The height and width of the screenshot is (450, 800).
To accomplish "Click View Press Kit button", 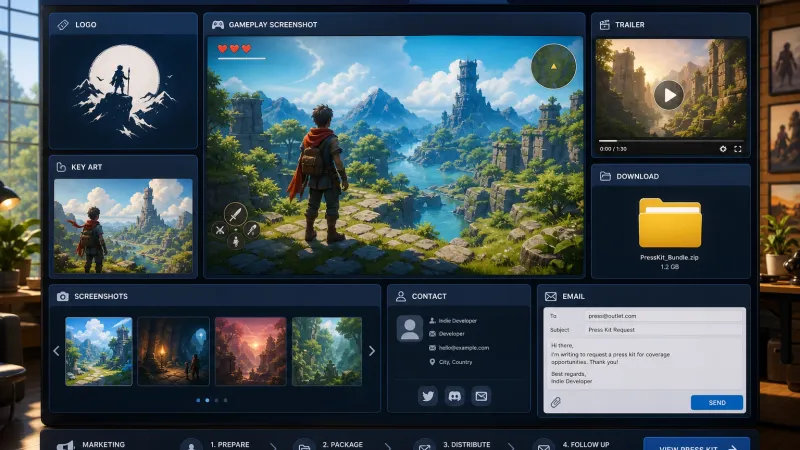I will click(696, 444).
